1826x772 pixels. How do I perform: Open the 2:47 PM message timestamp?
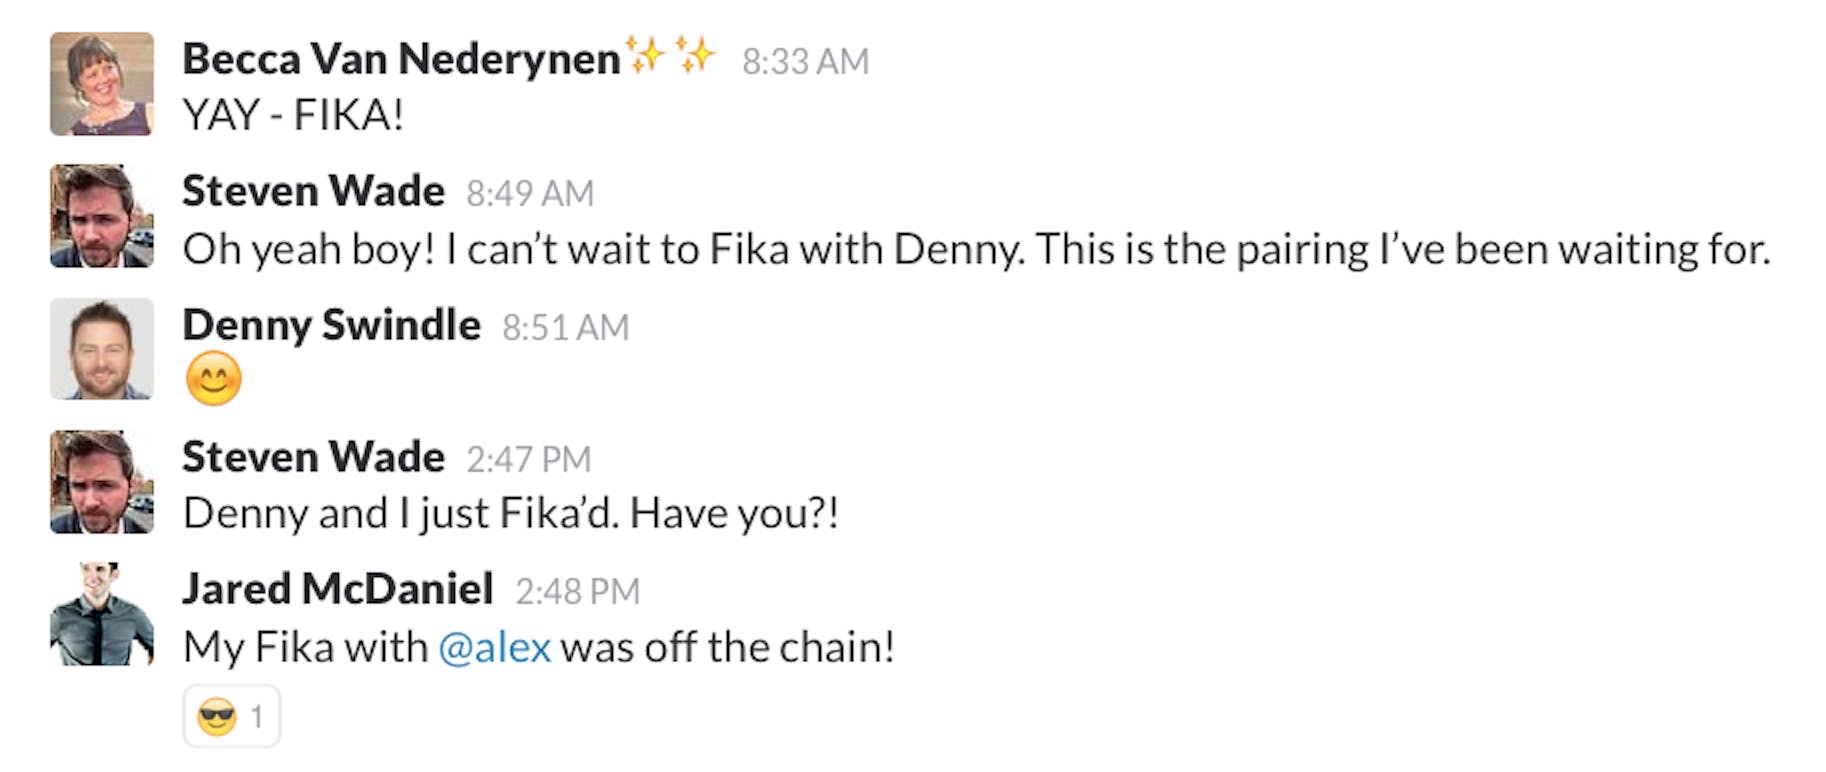click(x=529, y=460)
